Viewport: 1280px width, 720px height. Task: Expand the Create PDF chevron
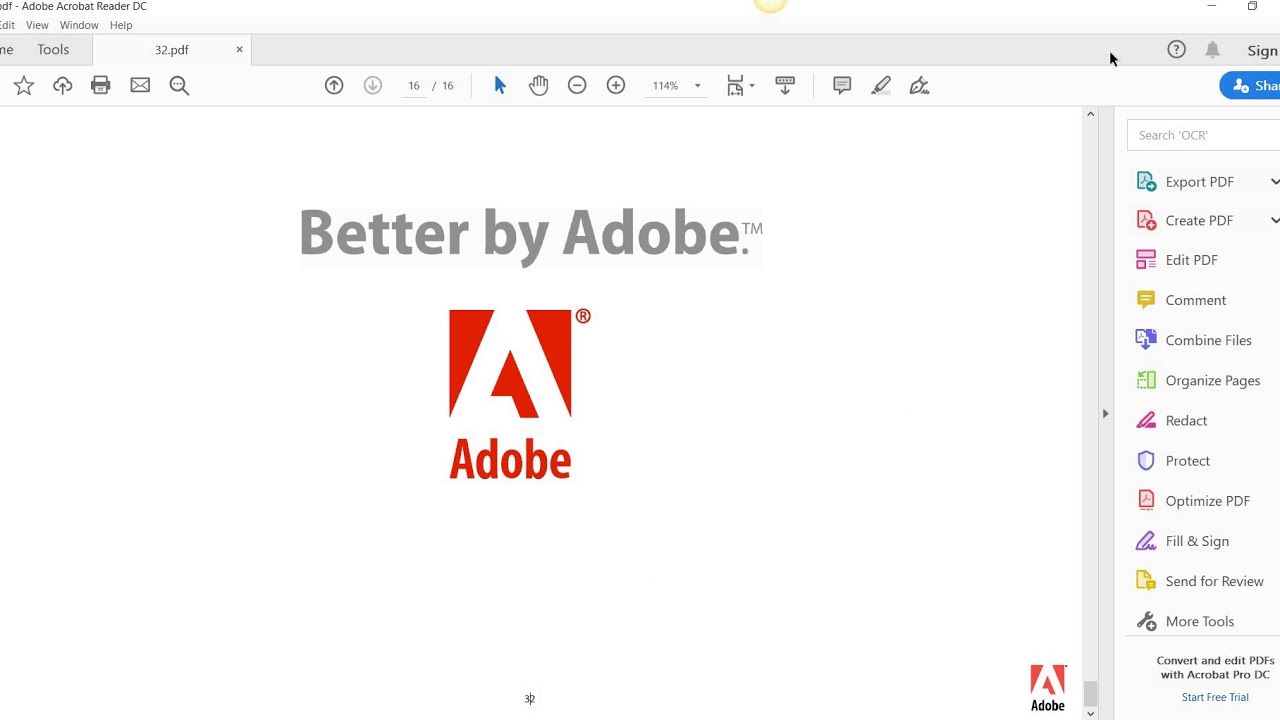tap(1274, 221)
